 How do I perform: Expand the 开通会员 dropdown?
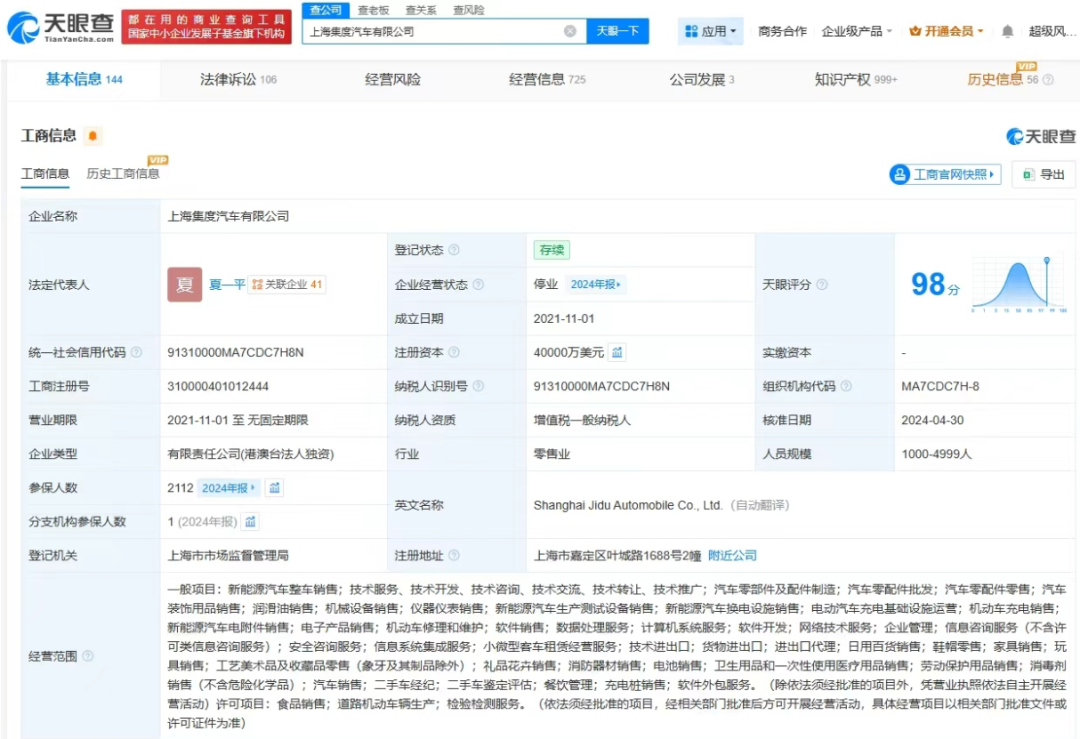(946, 31)
